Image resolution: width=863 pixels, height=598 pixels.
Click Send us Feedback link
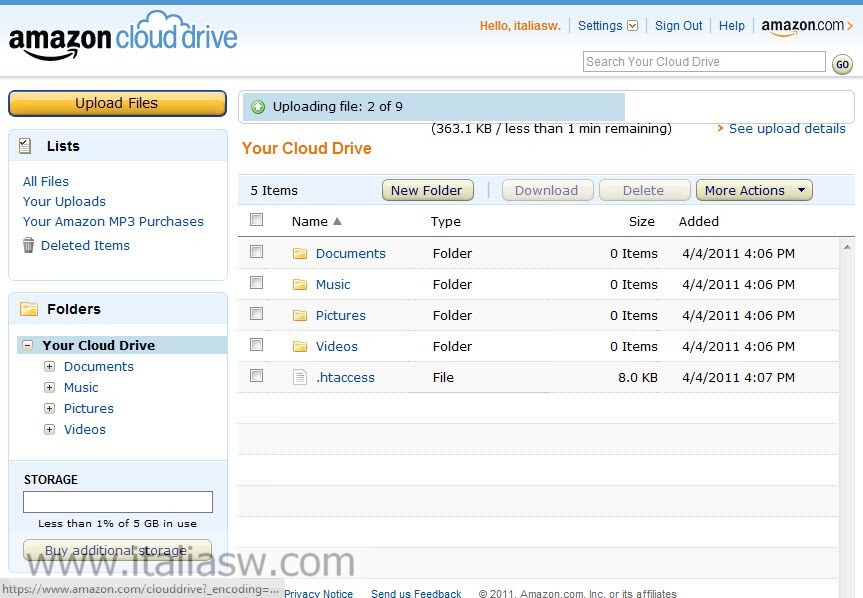point(416,593)
